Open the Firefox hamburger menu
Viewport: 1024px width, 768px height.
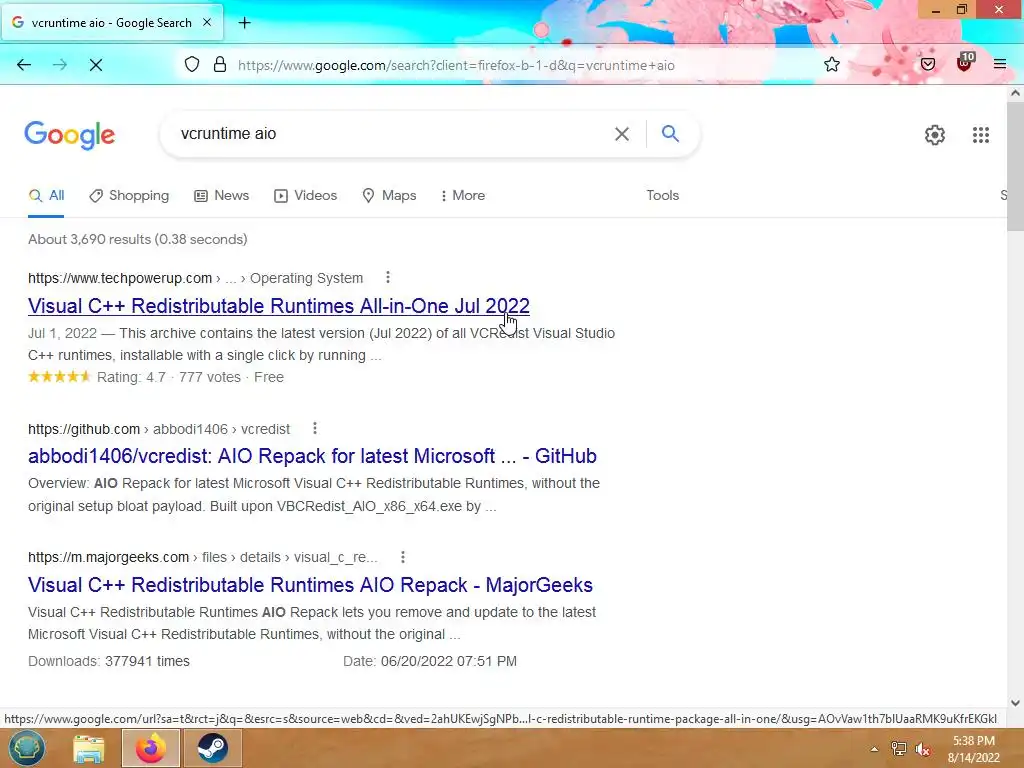coord(1000,64)
